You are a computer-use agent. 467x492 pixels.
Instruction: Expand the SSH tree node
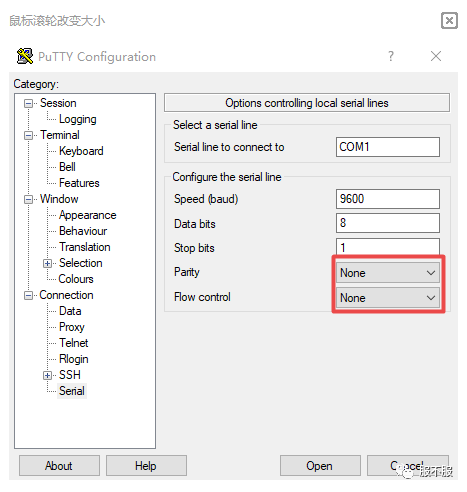(47, 375)
